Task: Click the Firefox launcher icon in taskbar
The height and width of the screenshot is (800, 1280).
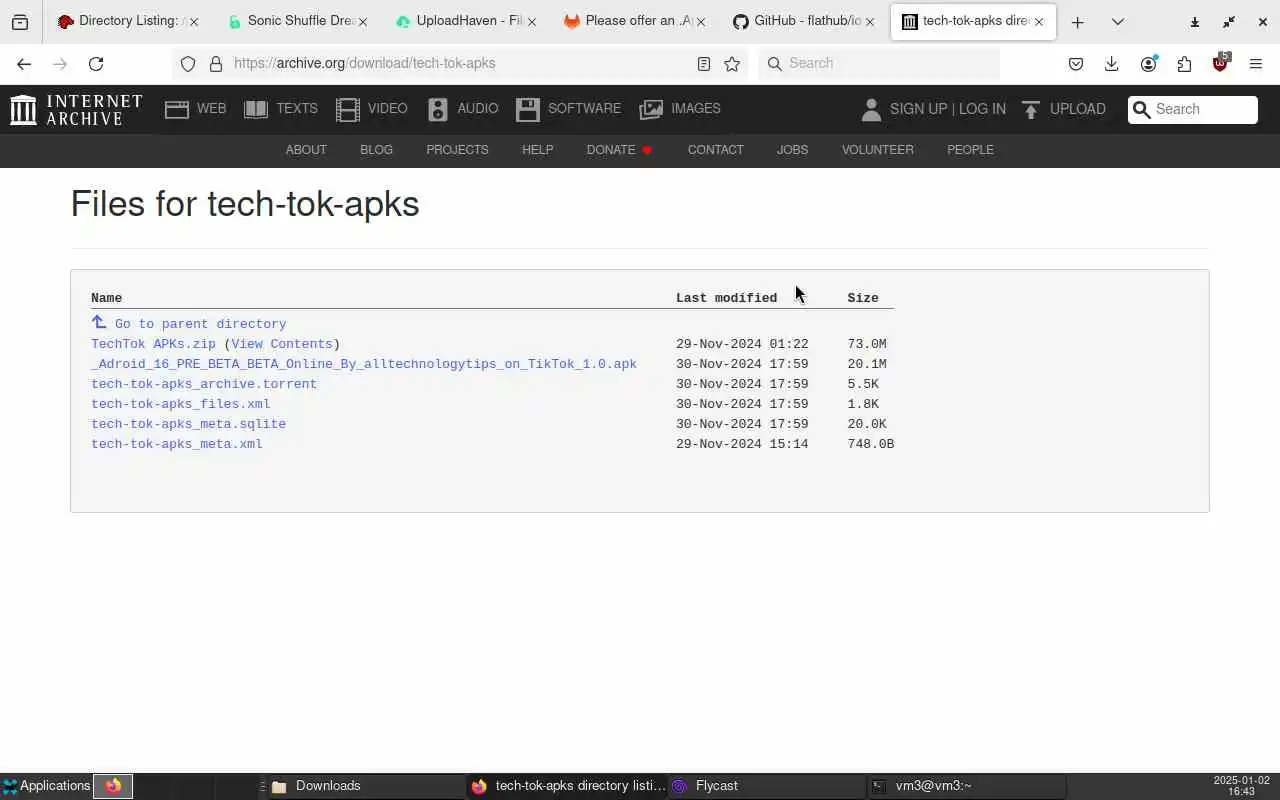Action: 113,786
